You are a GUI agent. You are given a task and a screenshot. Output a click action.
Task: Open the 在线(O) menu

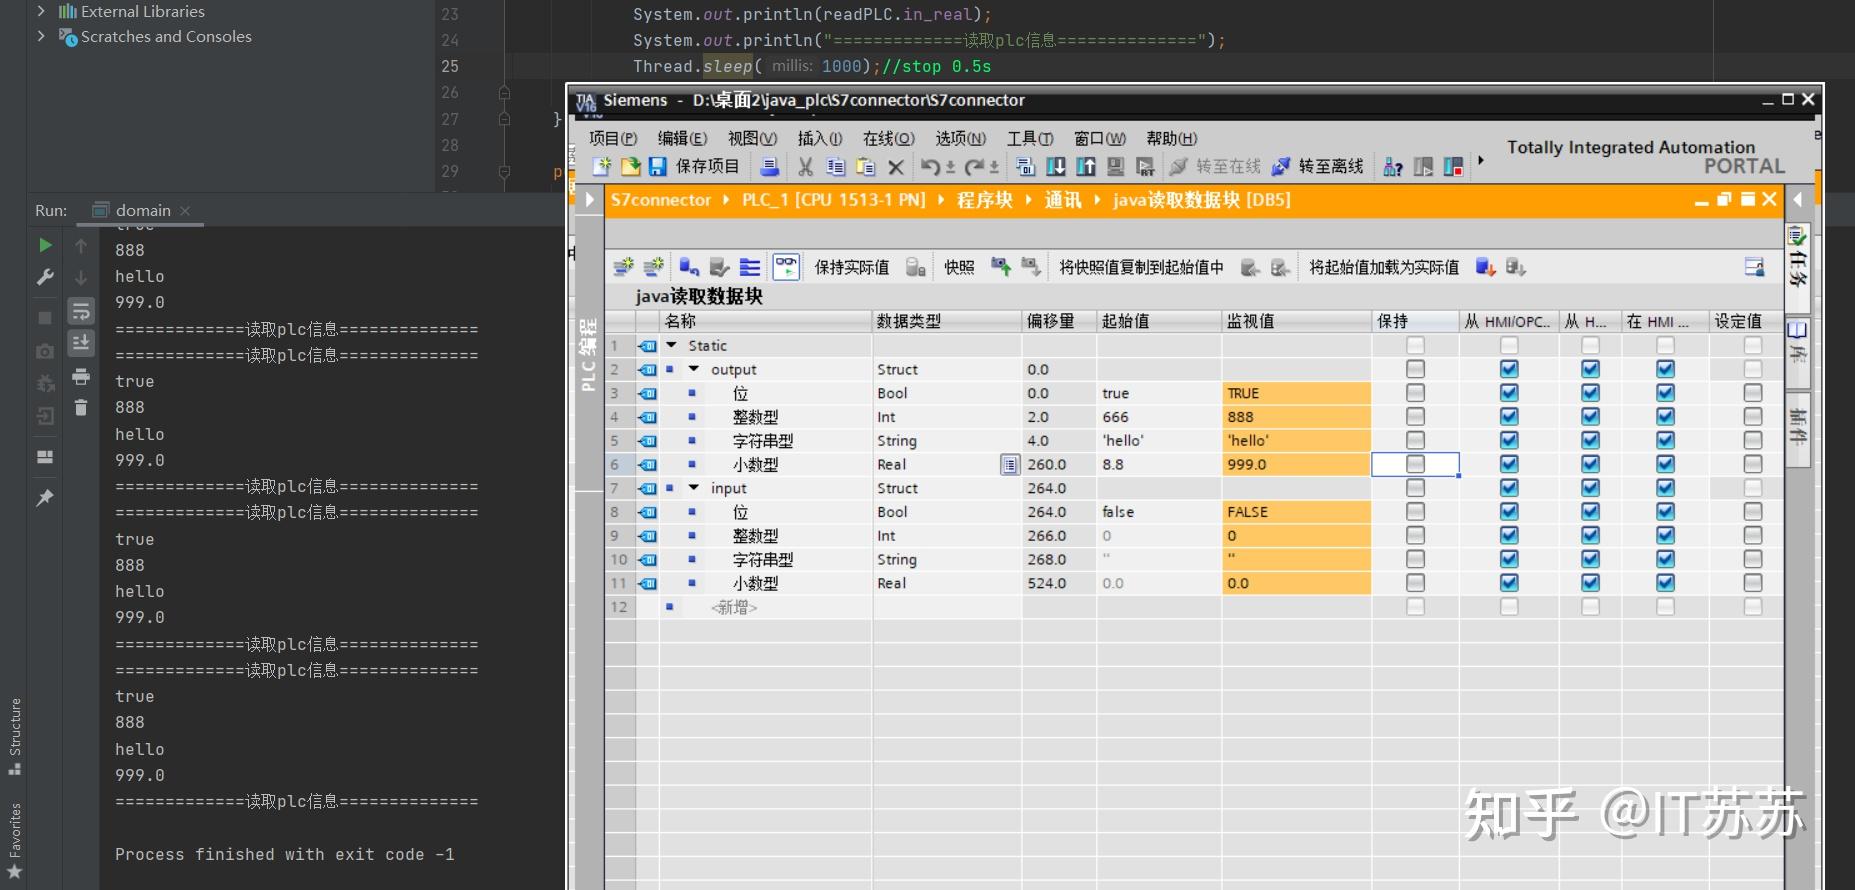tap(889, 138)
